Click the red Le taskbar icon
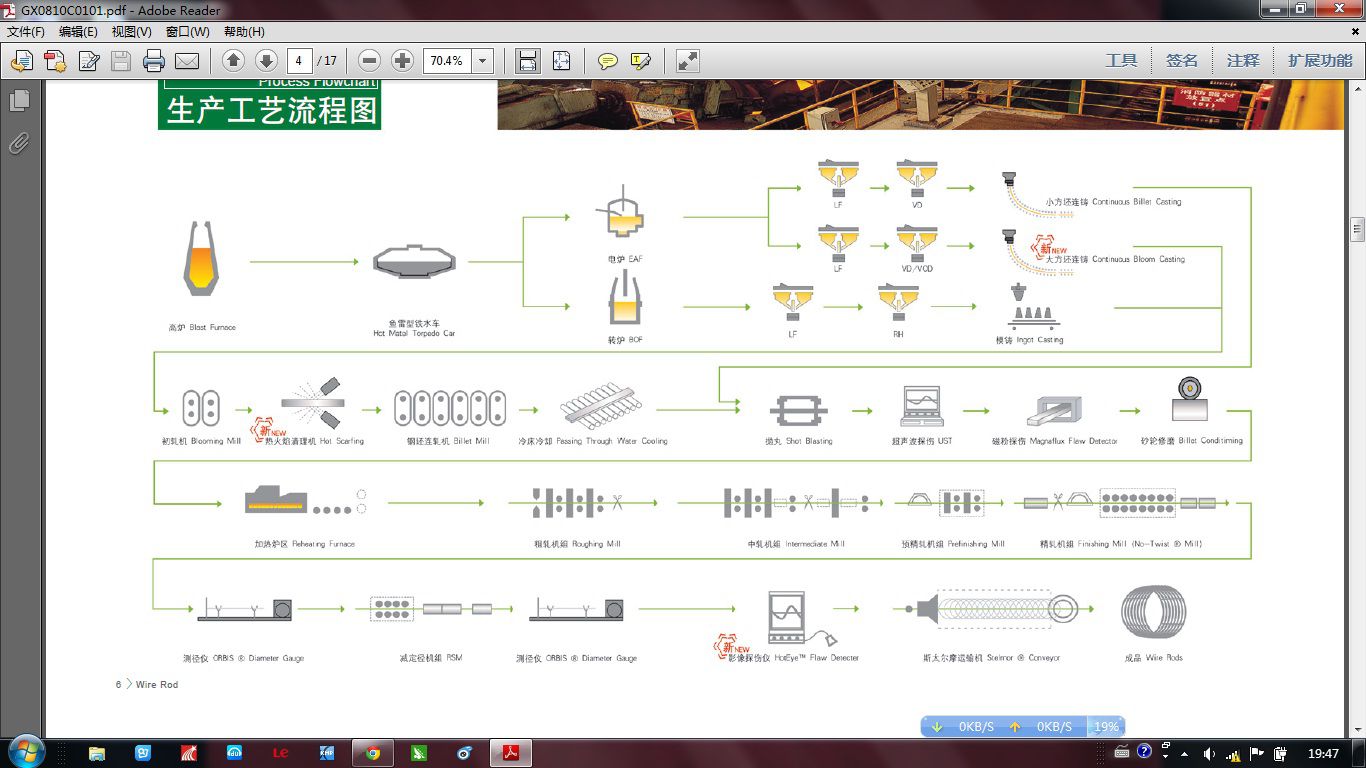This screenshot has width=1366, height=768. click(280, 753)
